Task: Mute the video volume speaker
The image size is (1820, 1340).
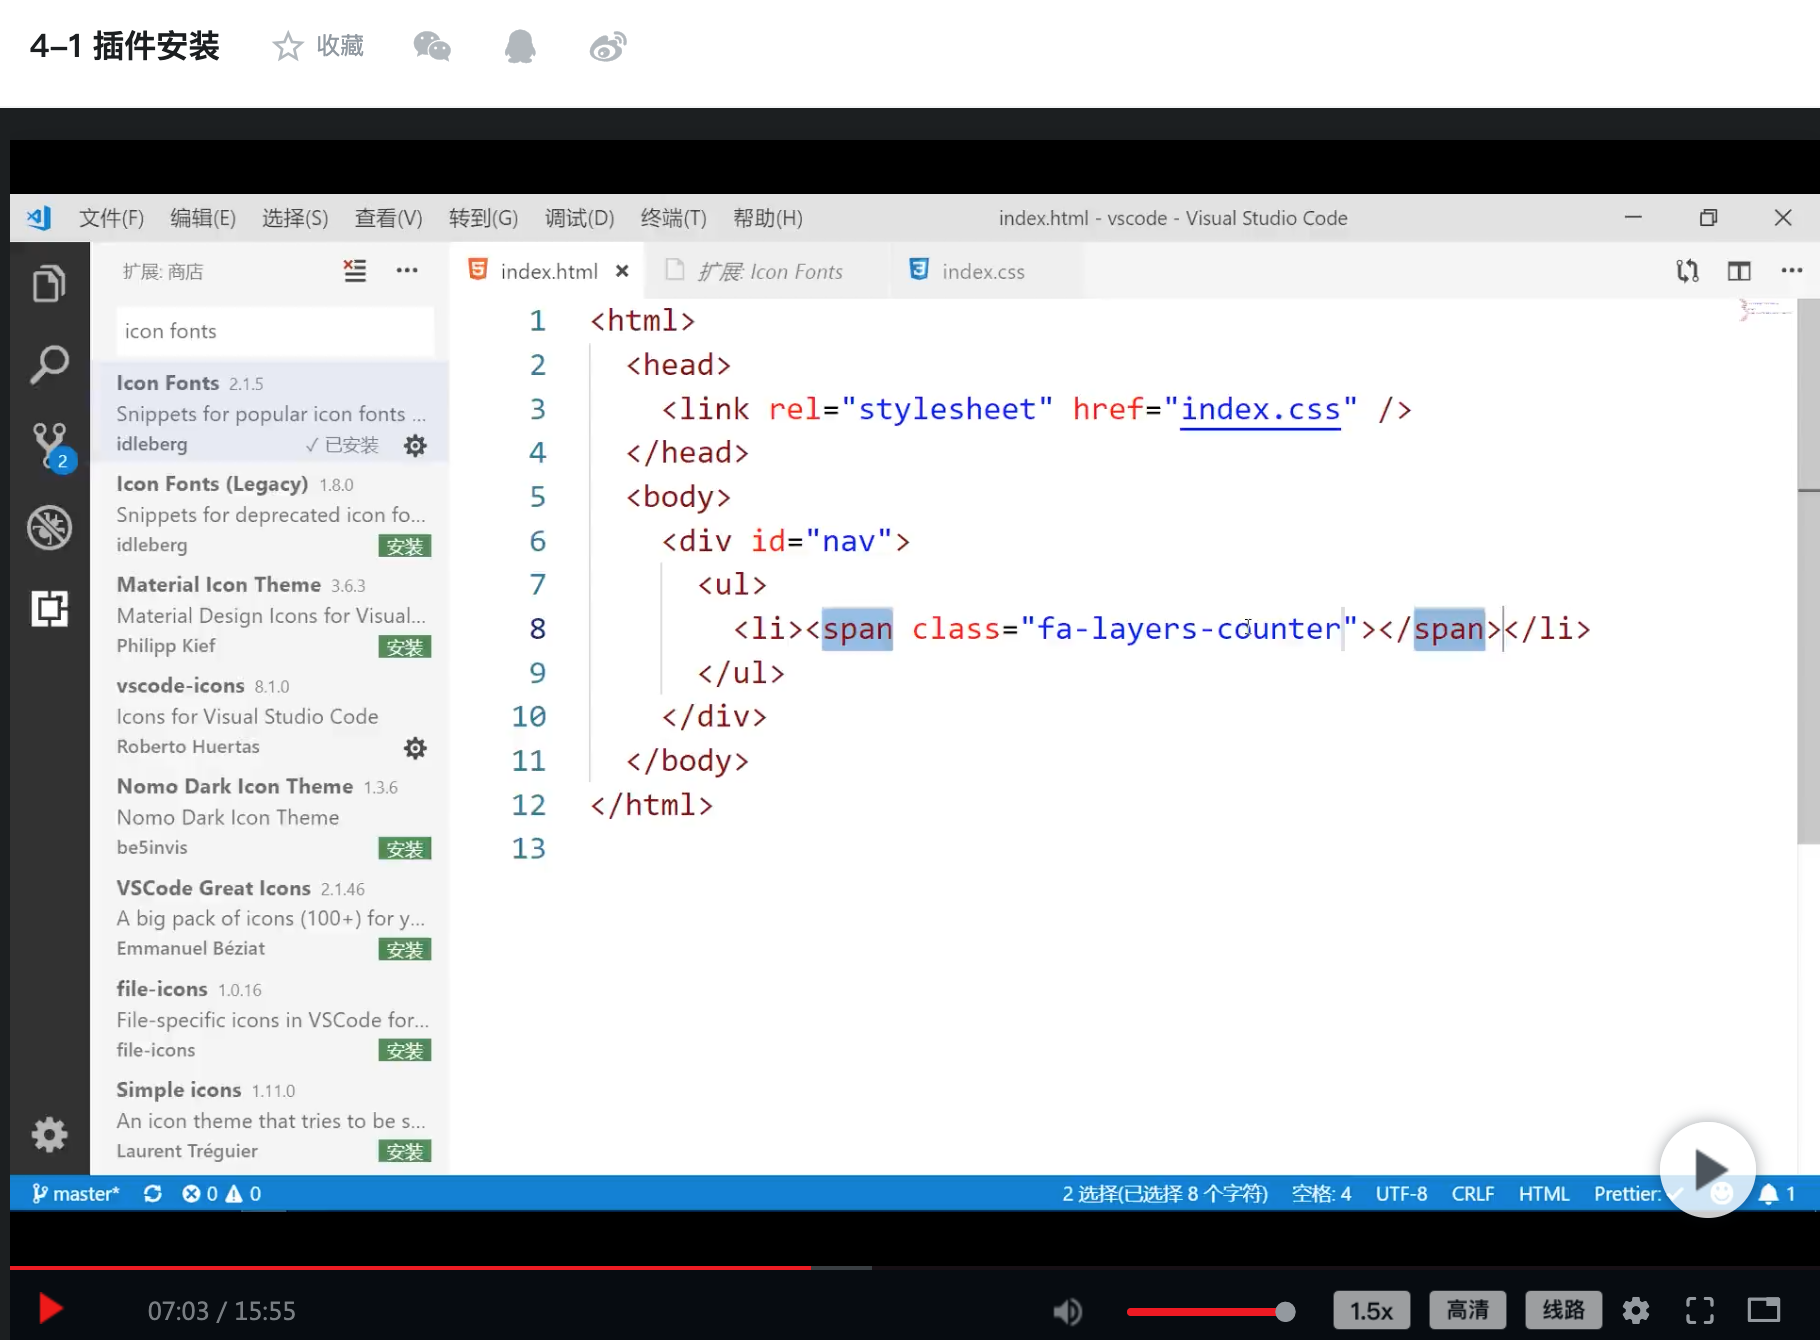Action: point(1067,1311)
